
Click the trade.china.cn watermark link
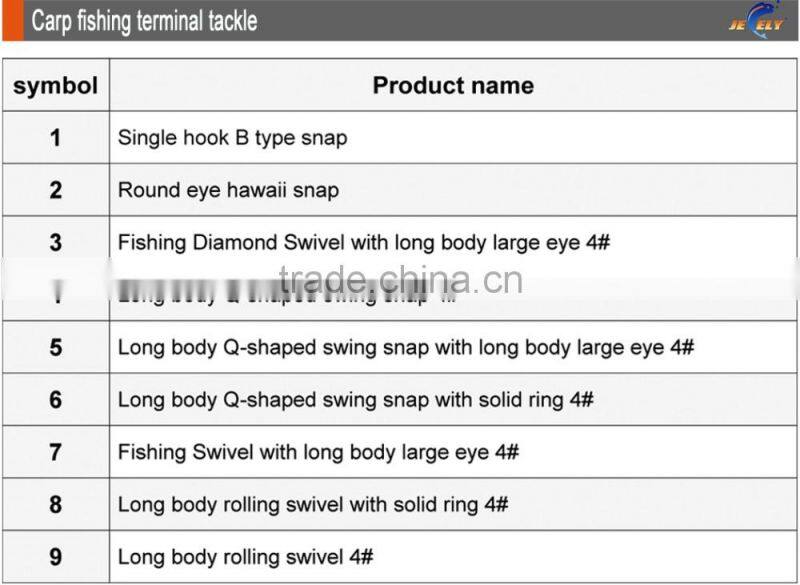(400, 280)
